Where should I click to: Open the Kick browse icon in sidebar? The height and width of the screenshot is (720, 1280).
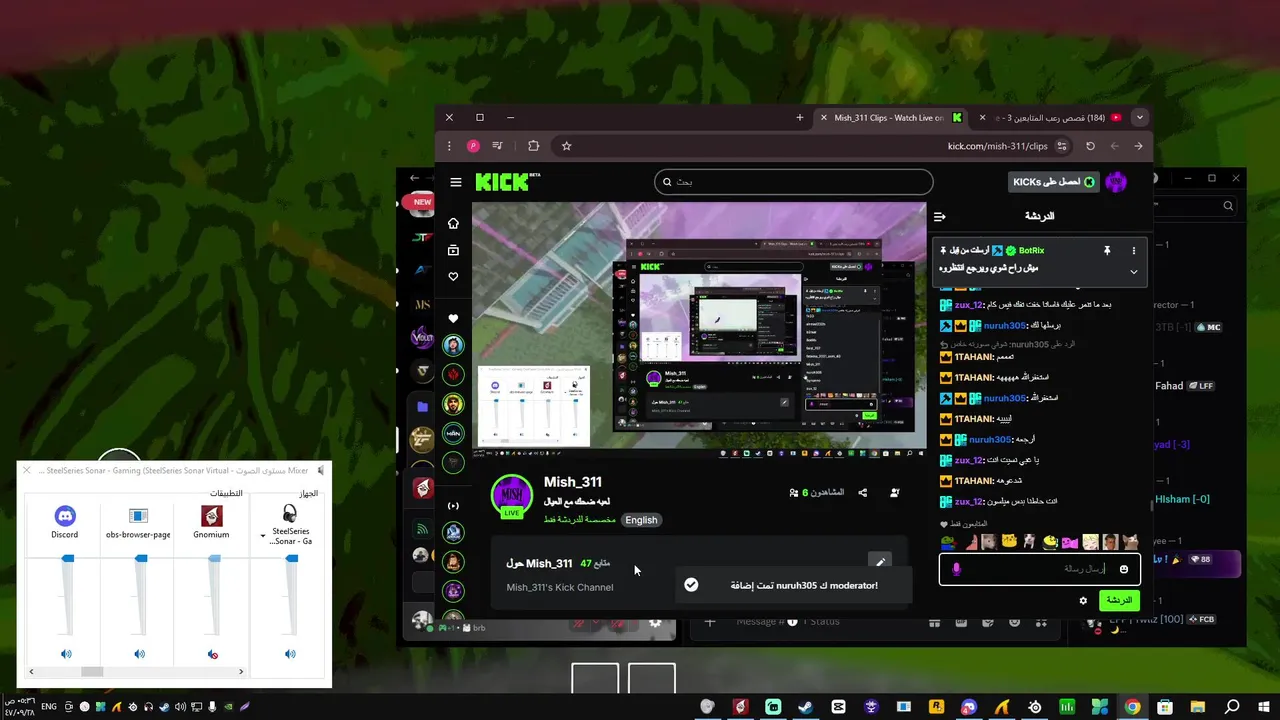pyautogui.click(x=453, y=250)
